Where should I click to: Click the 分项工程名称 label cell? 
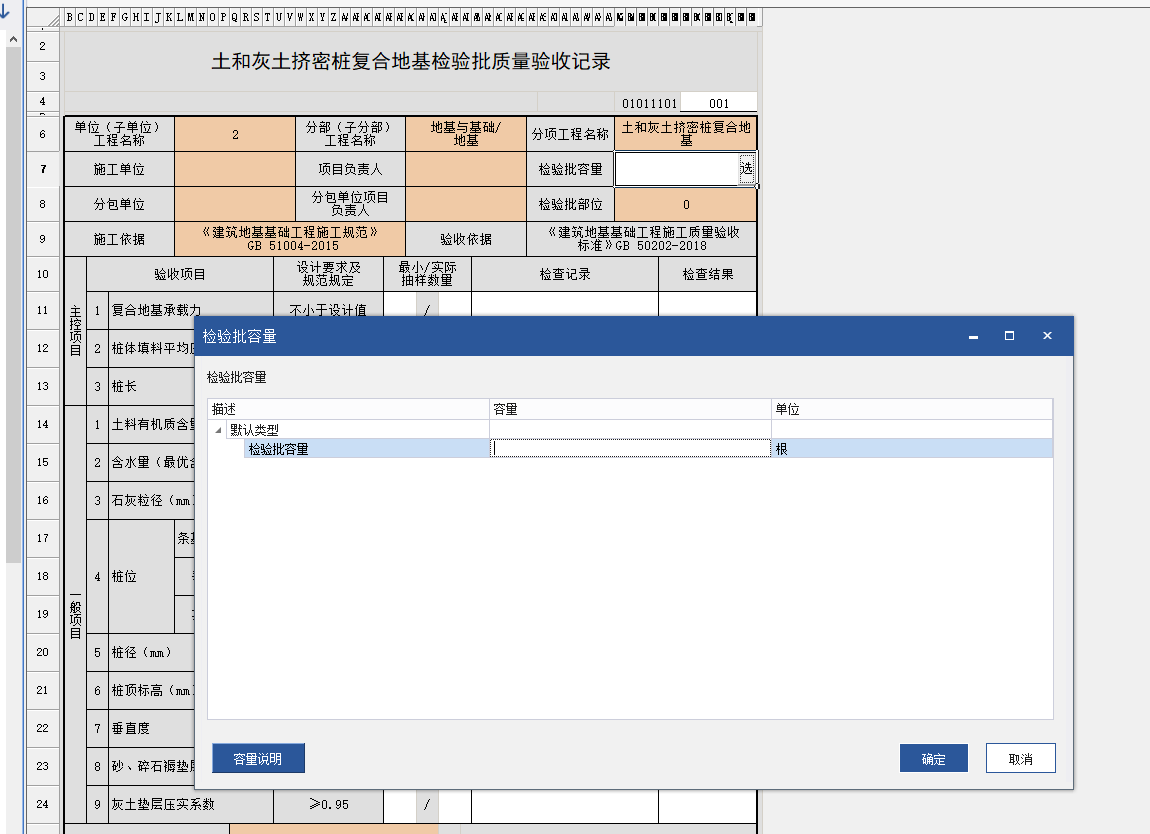coord(571,134)
